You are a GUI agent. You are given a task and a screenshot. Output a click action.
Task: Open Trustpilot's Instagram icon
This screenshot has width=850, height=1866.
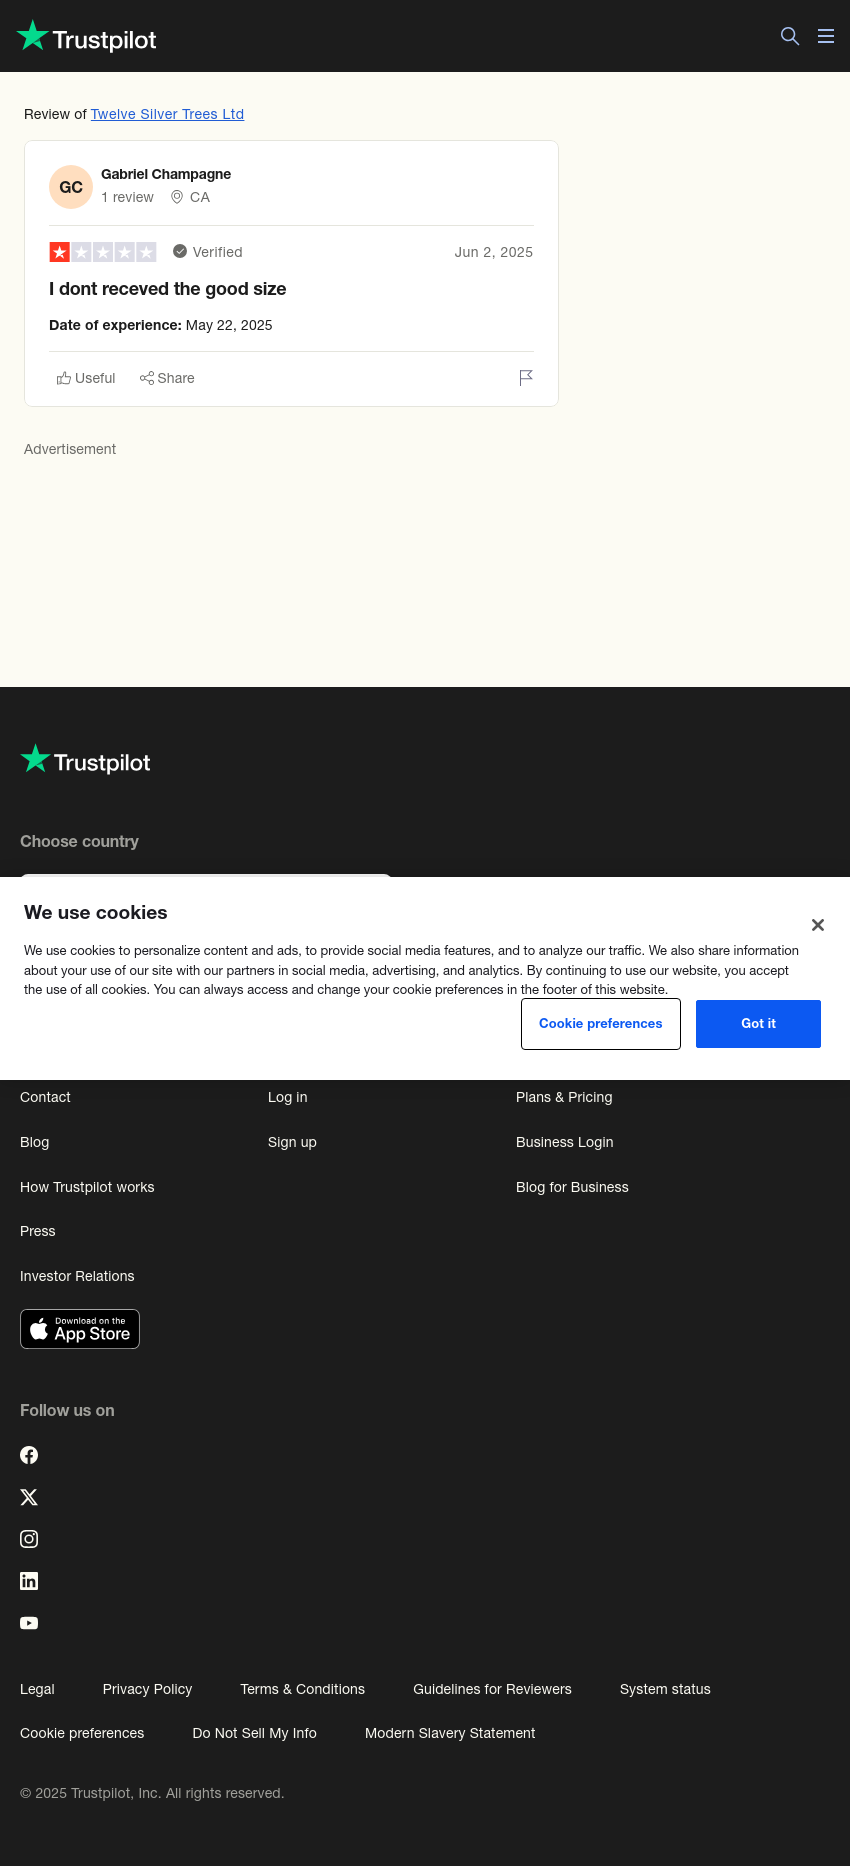(x=29, y=1539)
